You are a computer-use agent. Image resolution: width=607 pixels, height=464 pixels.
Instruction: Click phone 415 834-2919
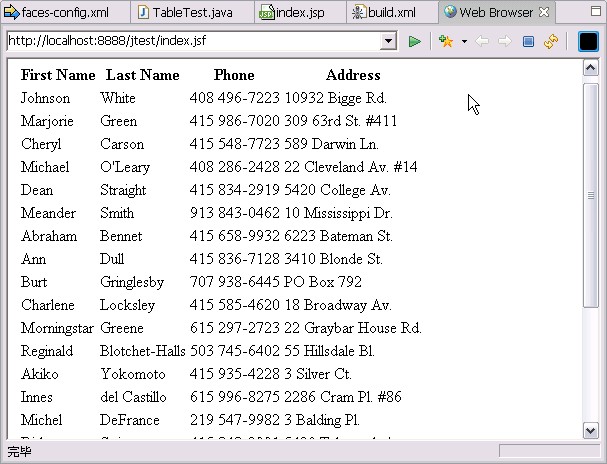click(x=235, y=190)
